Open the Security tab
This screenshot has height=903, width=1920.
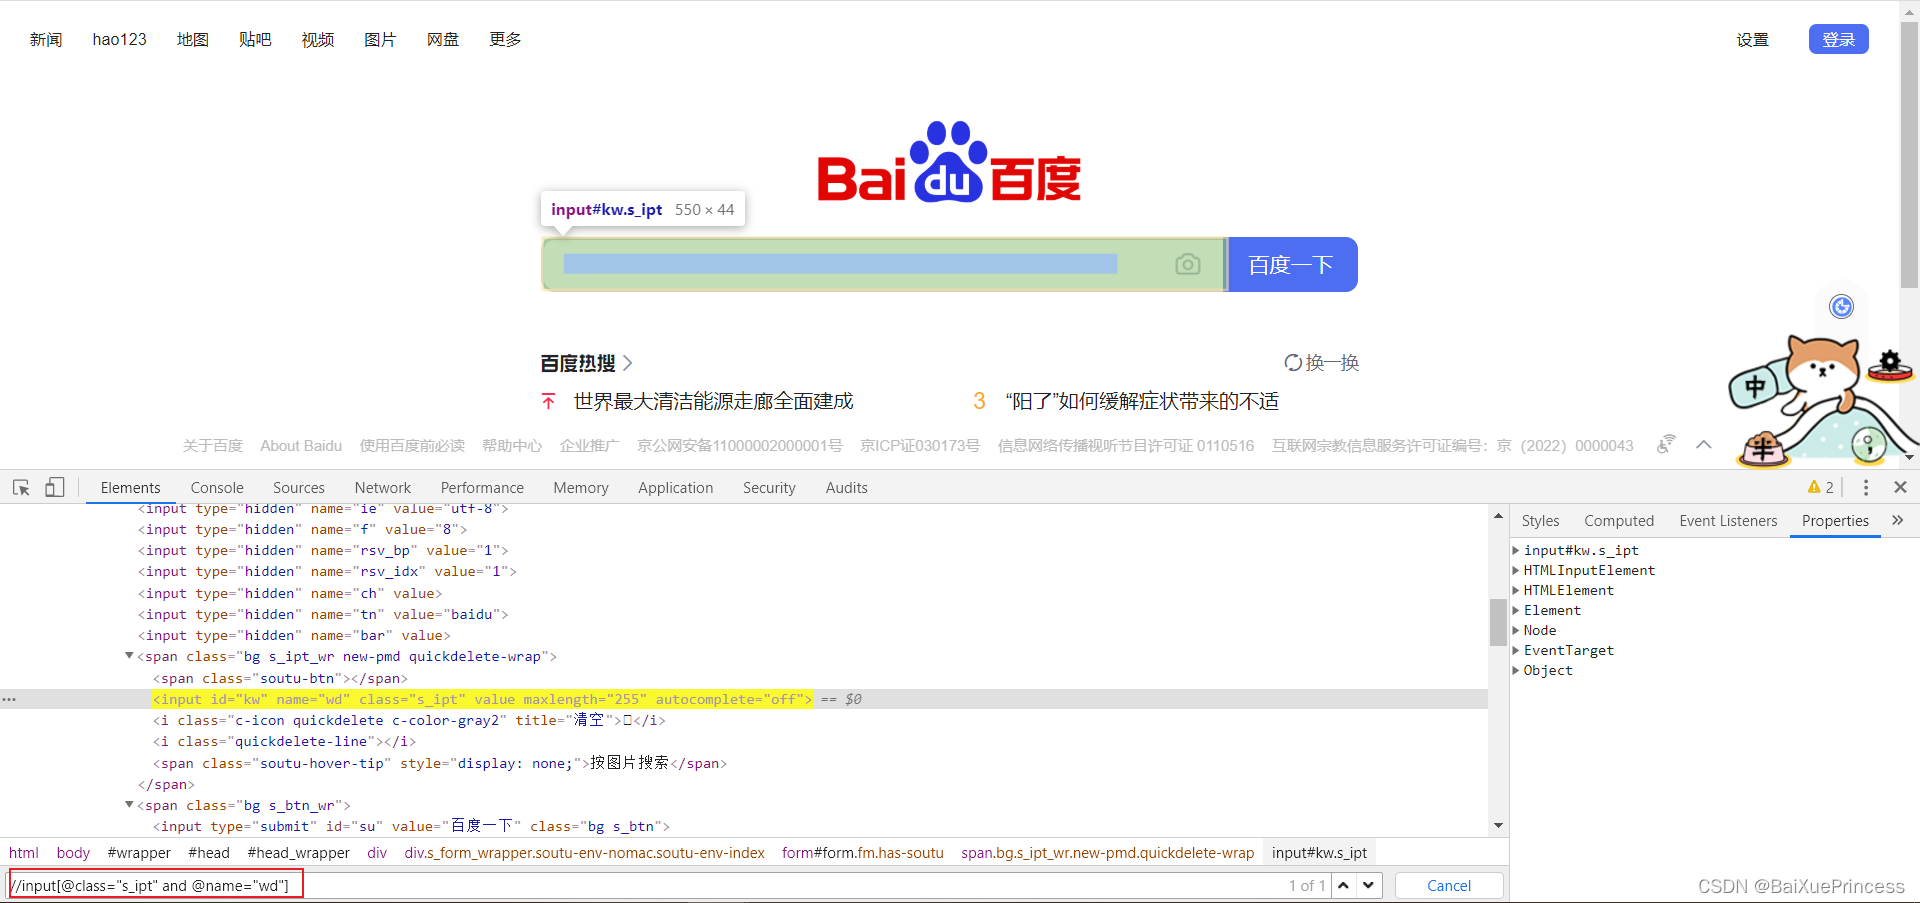(x=769, y=487)
